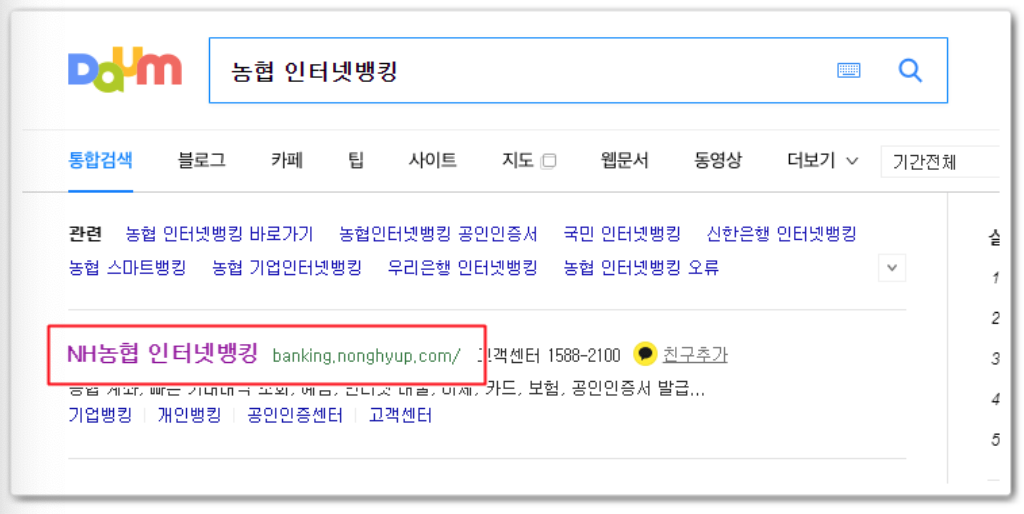Screen dimensions: 1024x514
Task: Select the 통합검색 tab
Action: click(101, 160)
